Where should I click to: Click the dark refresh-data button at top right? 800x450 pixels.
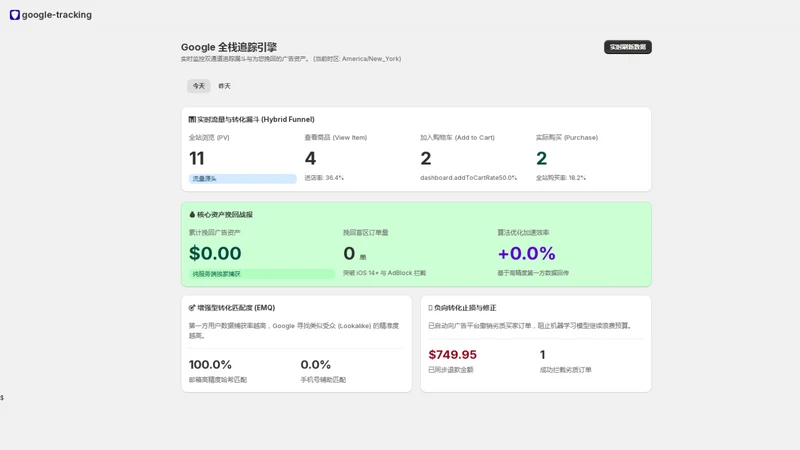click(628, 47)
